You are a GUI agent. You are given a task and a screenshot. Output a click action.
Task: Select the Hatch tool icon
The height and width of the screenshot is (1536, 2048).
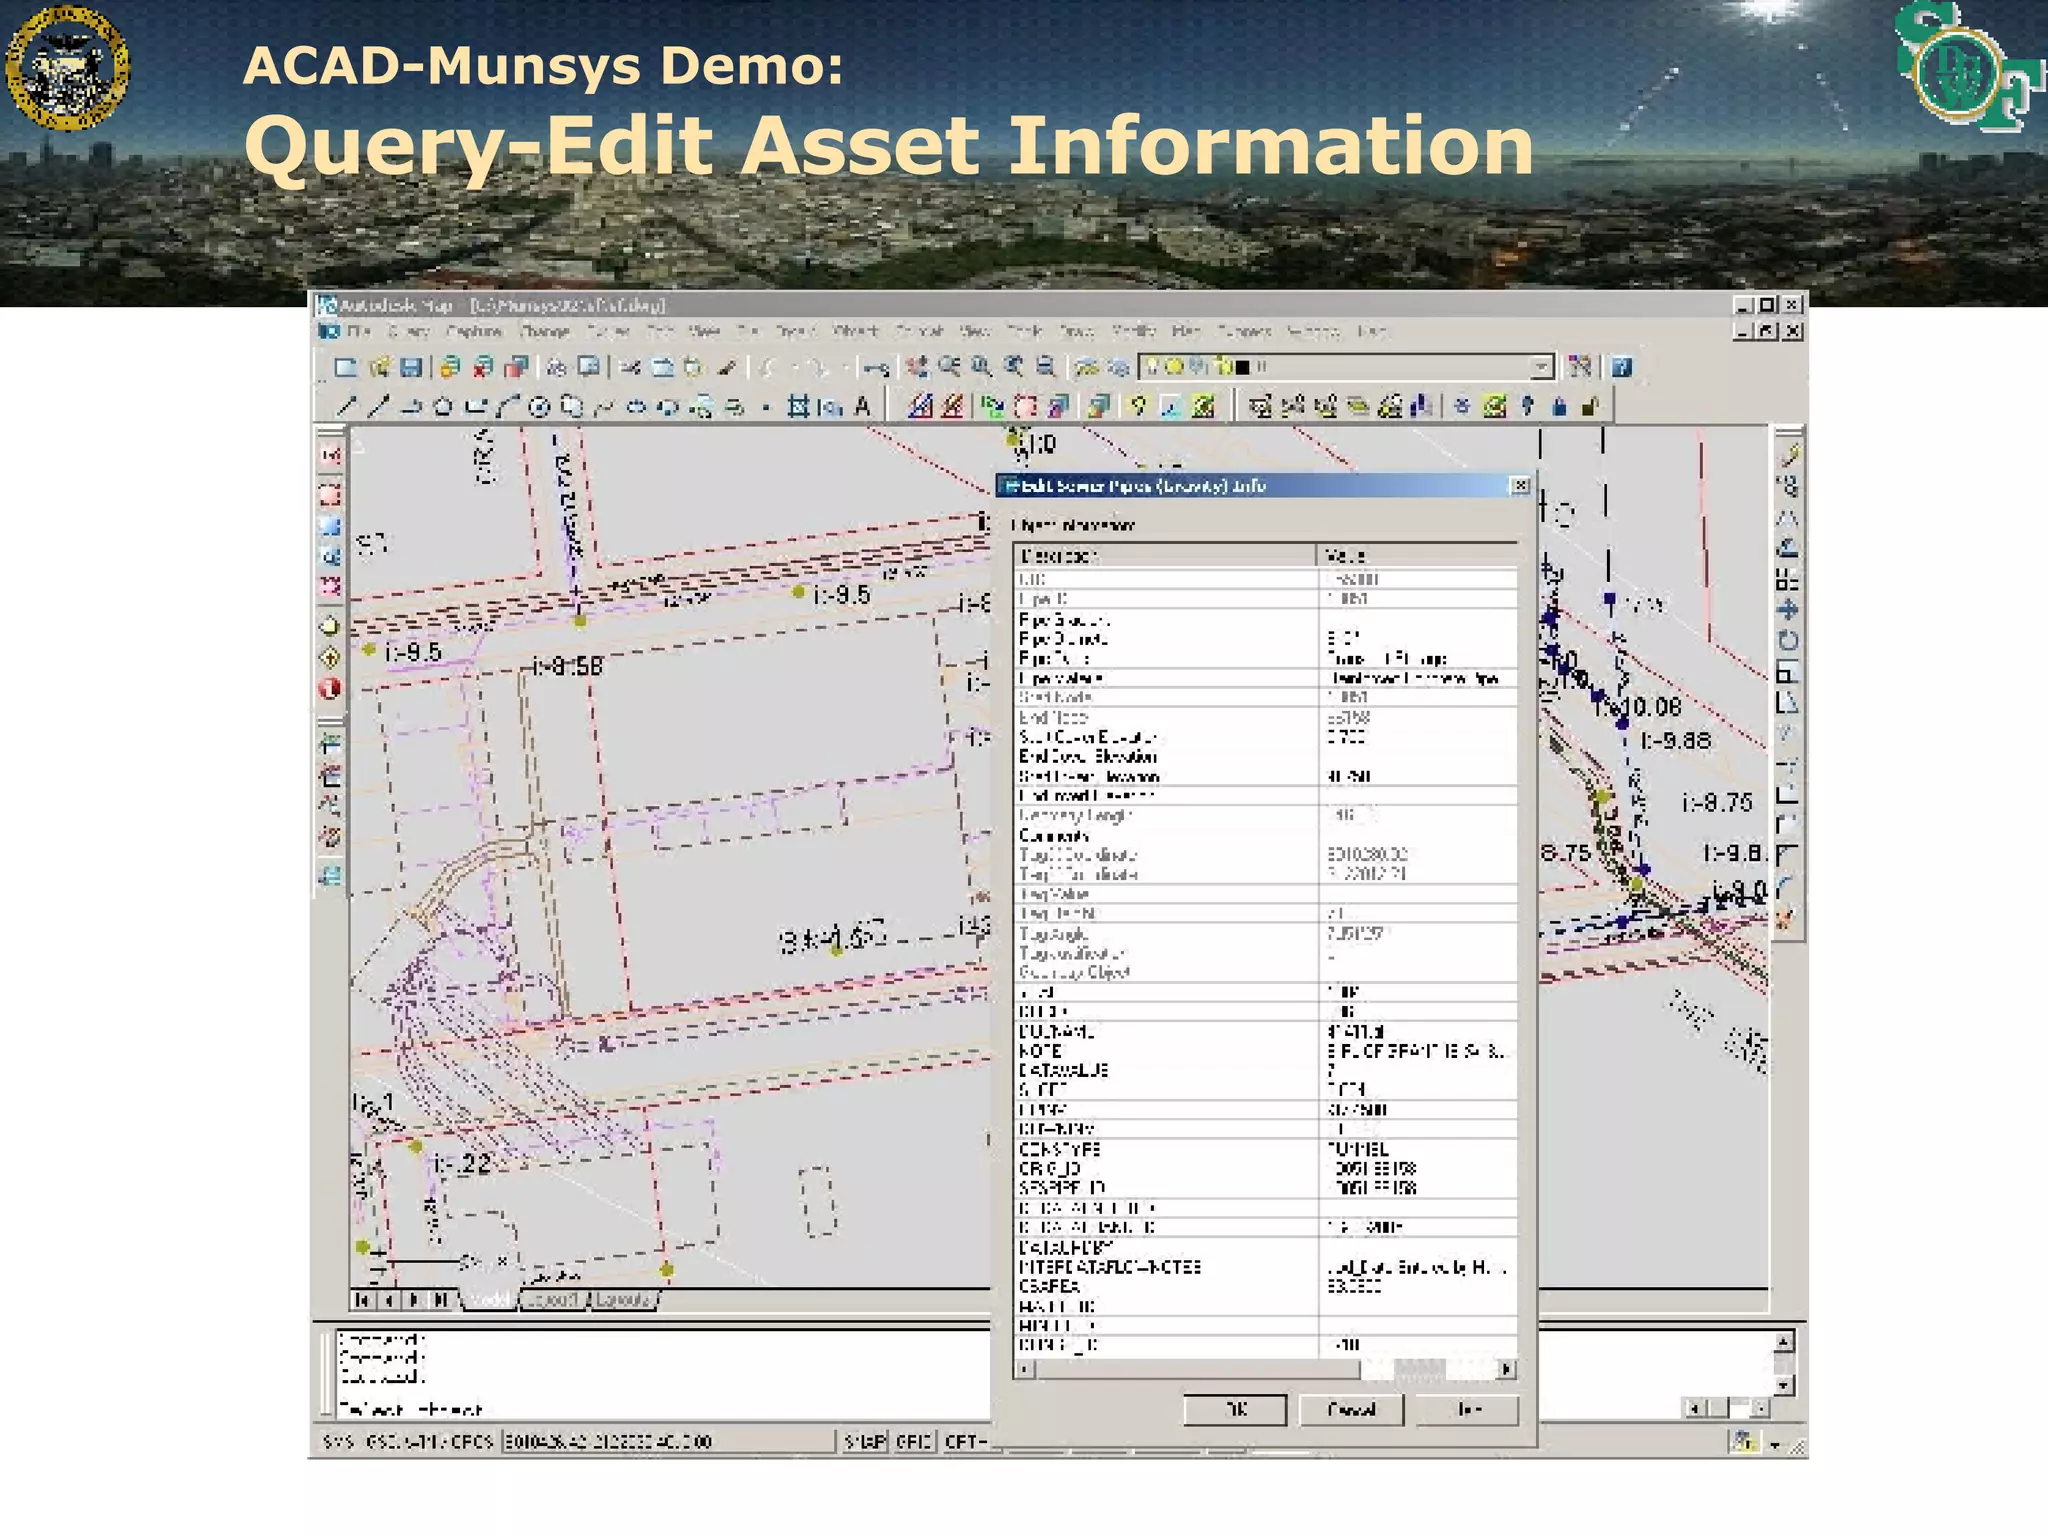coord(797,406)
